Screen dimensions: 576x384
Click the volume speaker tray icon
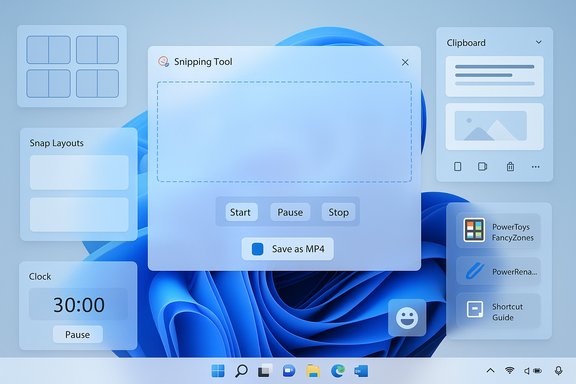coord(526,371)
